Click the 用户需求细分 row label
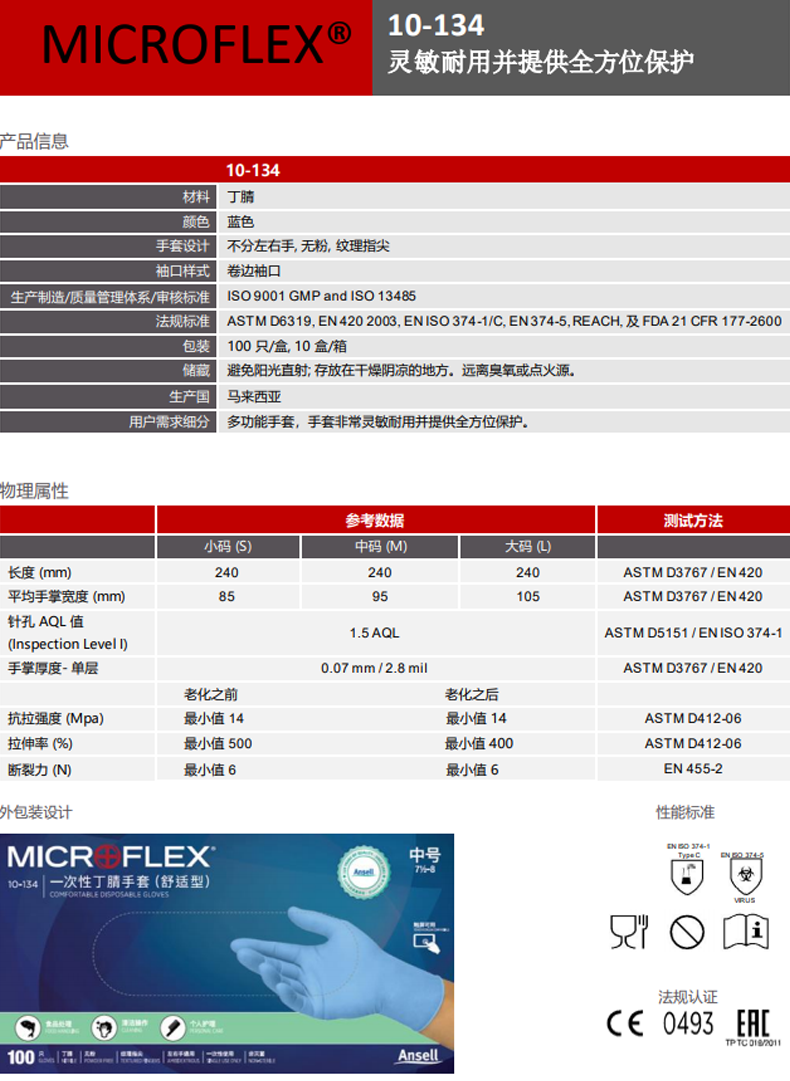This screenshot has height=1081, width=790. coord(169,421)
